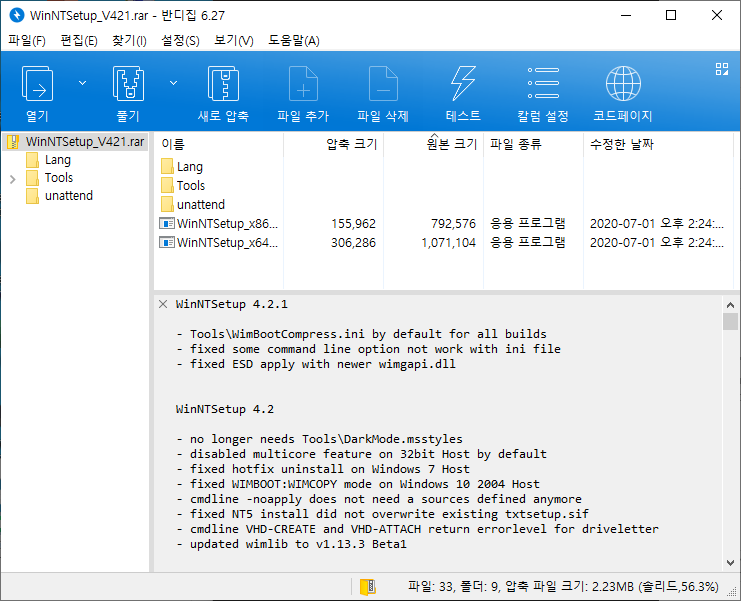This screenshot has height=601, width=741.
Task: Click Lang folder icon in file list
Action: tap(167, 166)
